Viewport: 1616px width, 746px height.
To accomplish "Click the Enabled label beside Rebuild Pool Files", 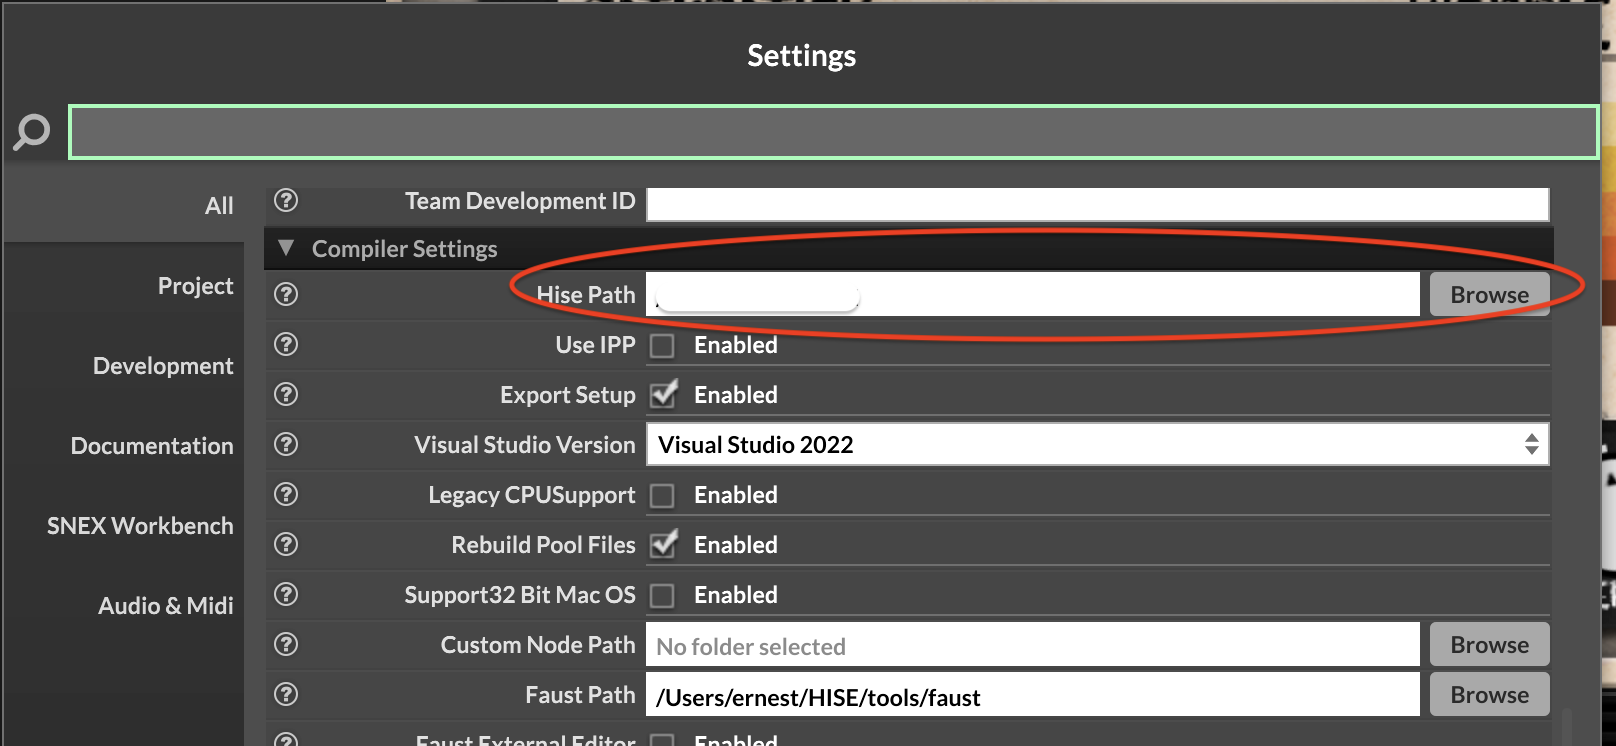I will tap(736, 545).
